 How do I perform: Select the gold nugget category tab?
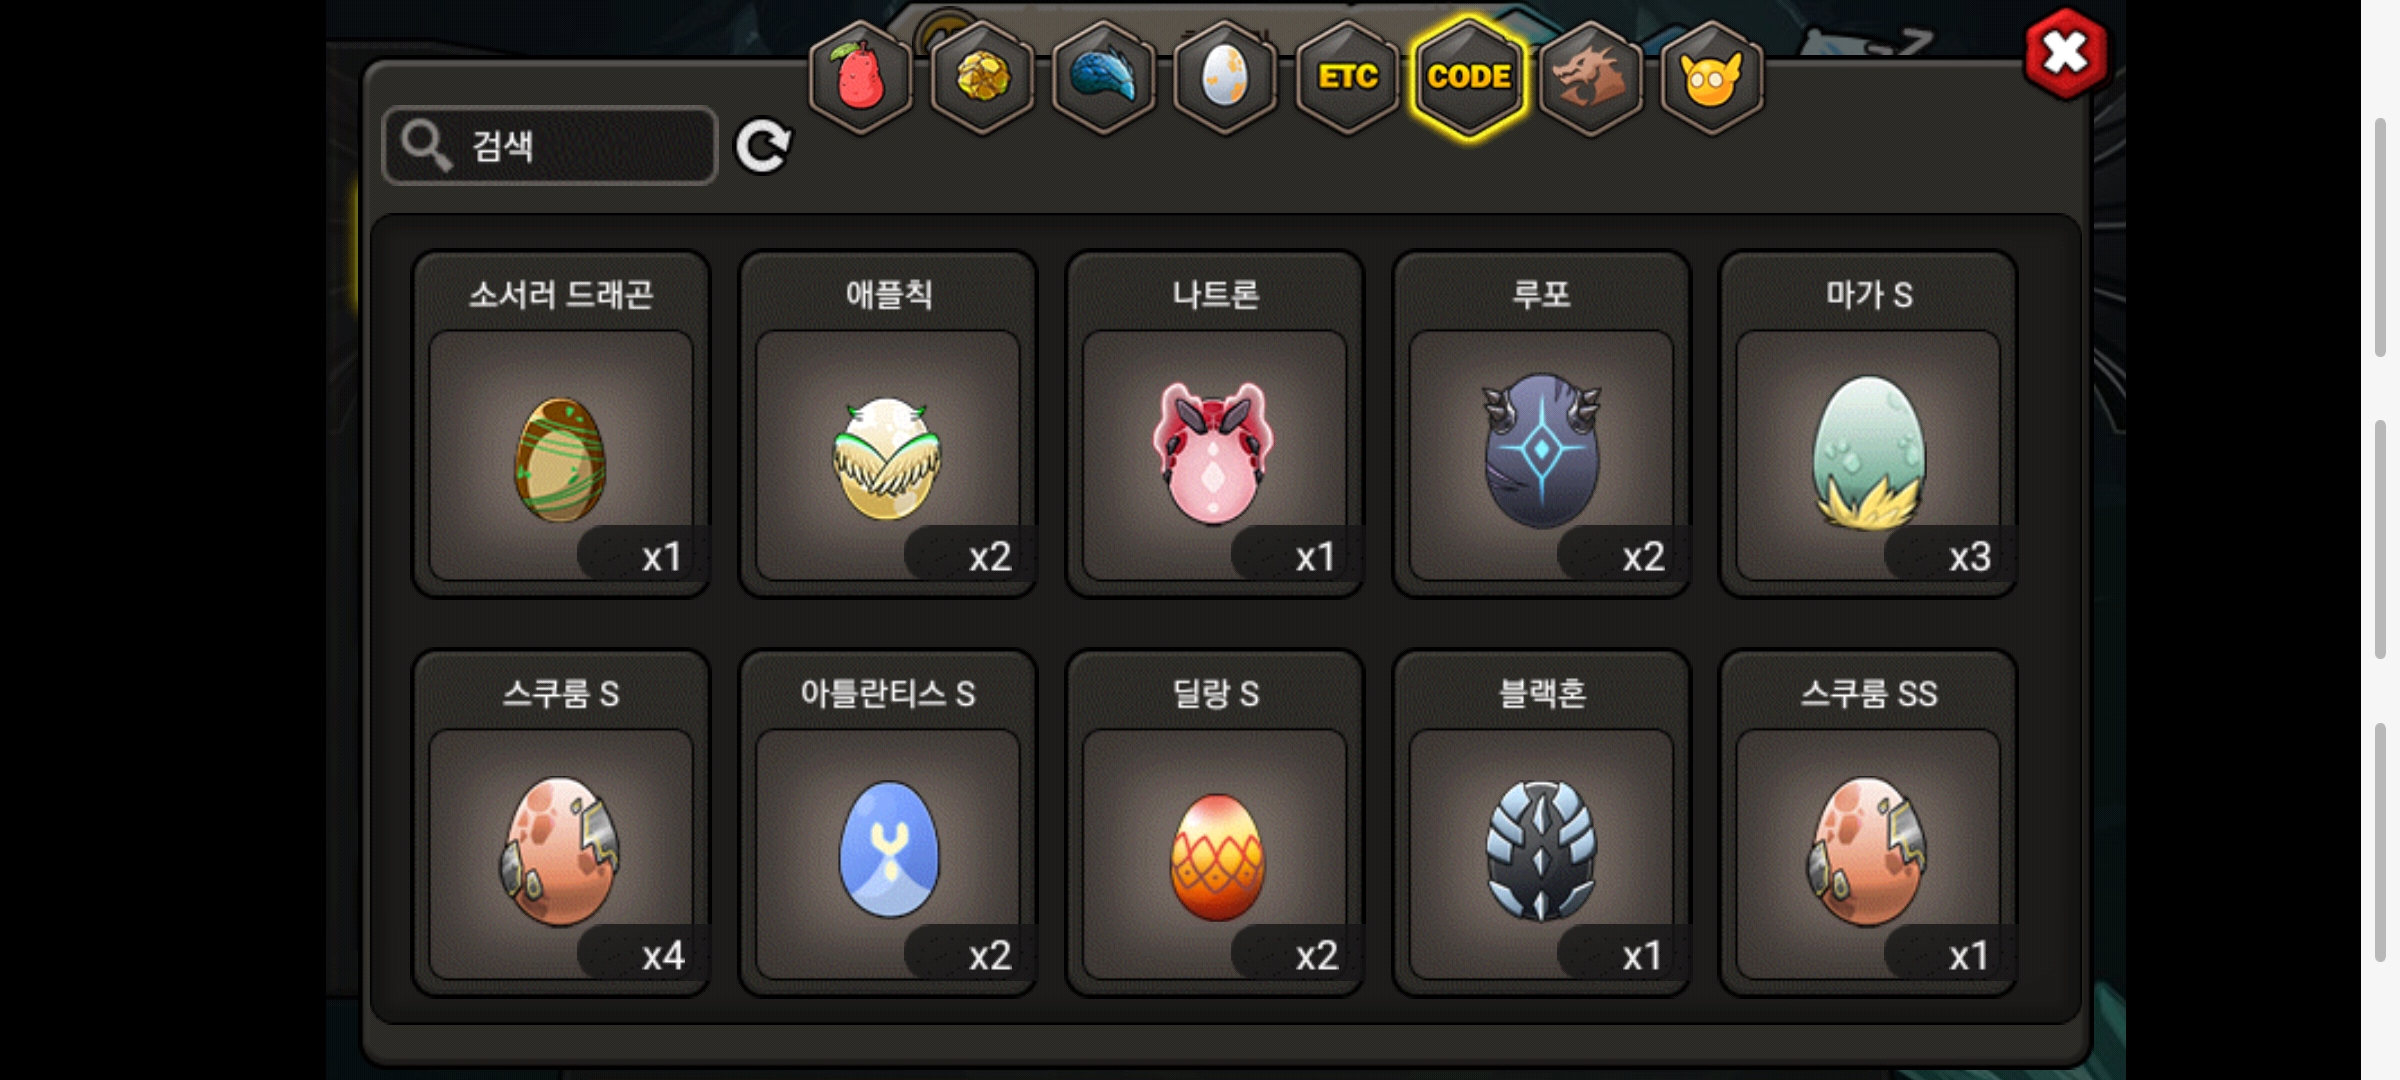(982, 78)
